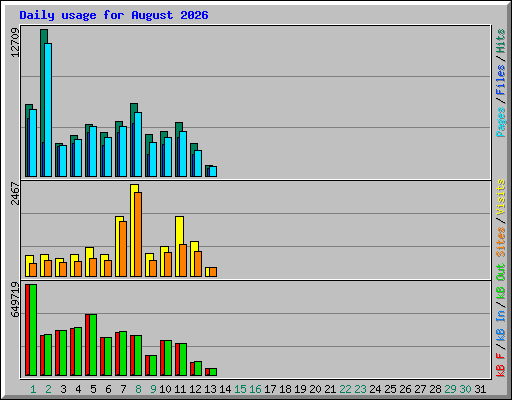Image resolution: width=512 pixels, height=400 pixels.
Task: Click day 22 on the x-axis
Action: coord(345,389)
